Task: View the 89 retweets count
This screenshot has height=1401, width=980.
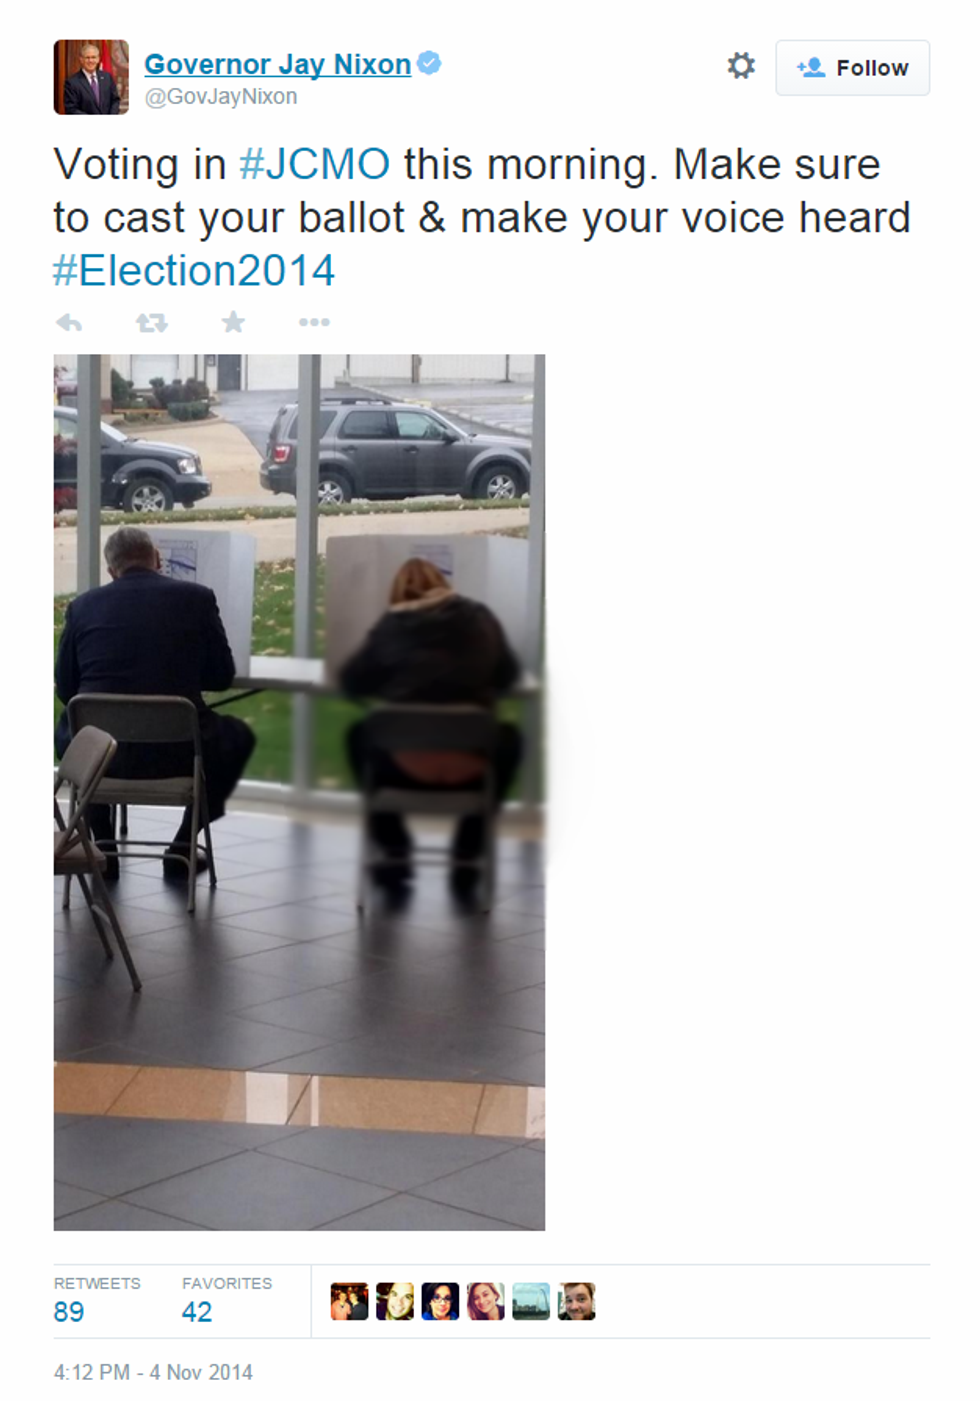Action: (x=69, y=1312)
